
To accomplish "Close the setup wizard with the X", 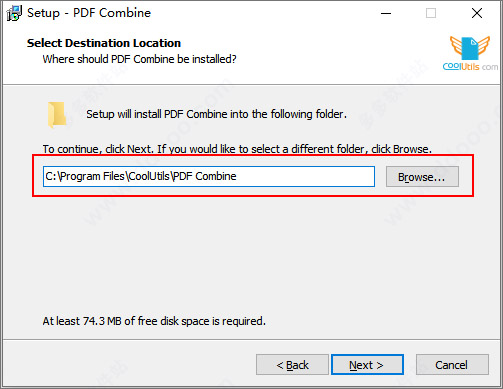I will click(x=477, y=13).
